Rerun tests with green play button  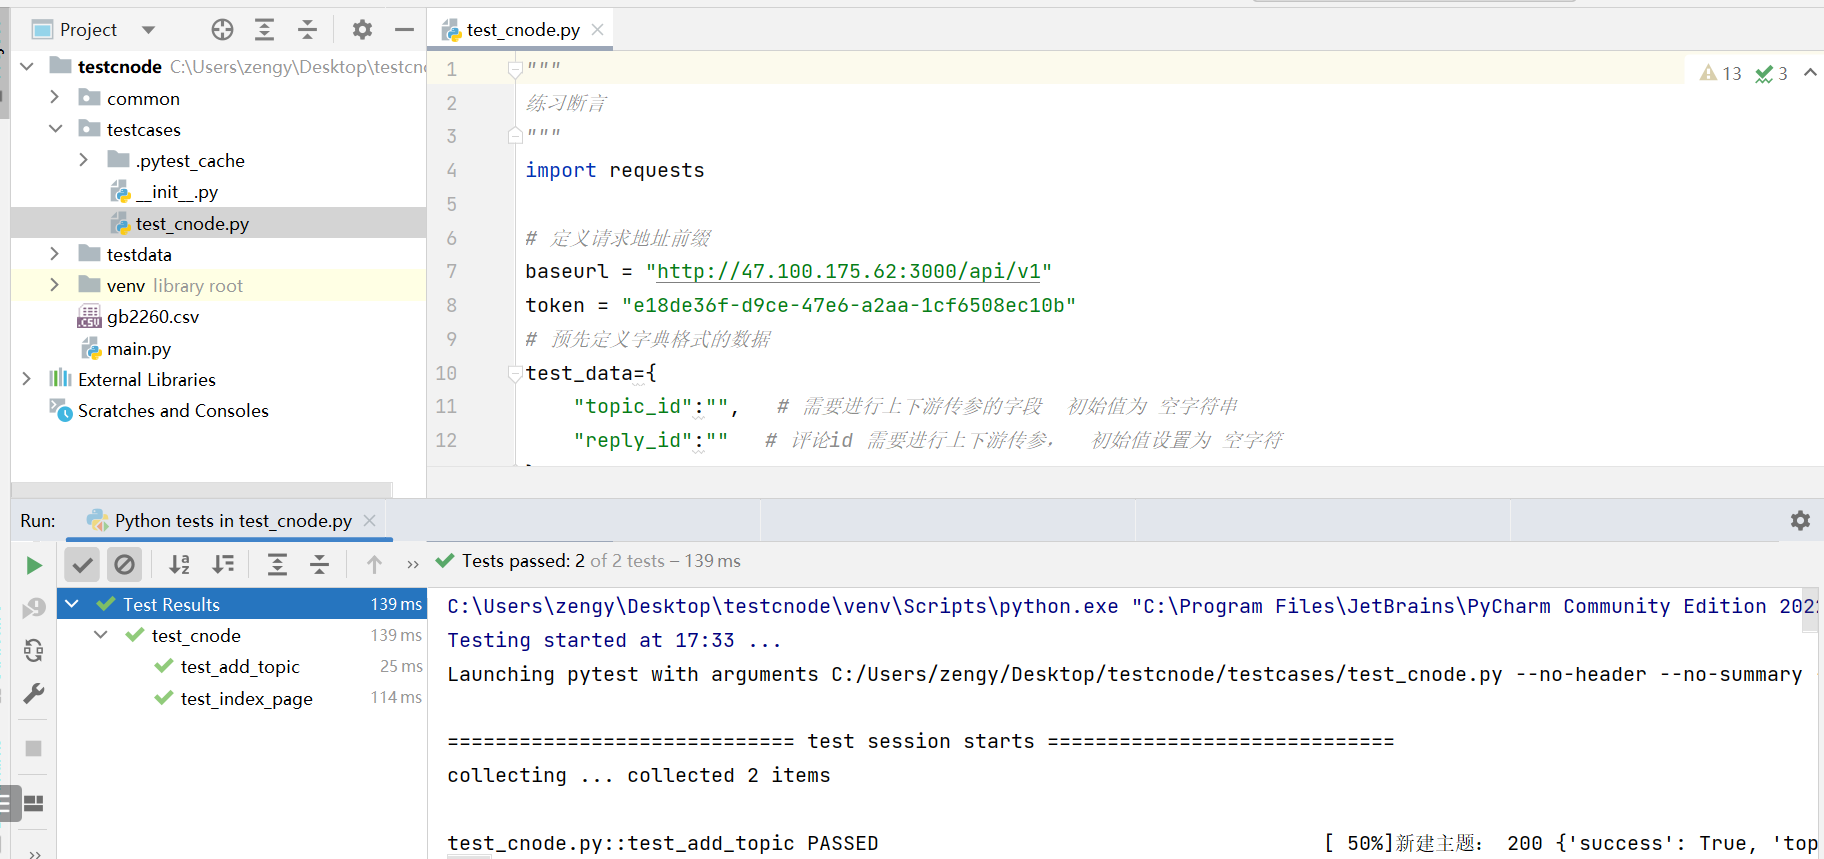(x=34, y=565)
